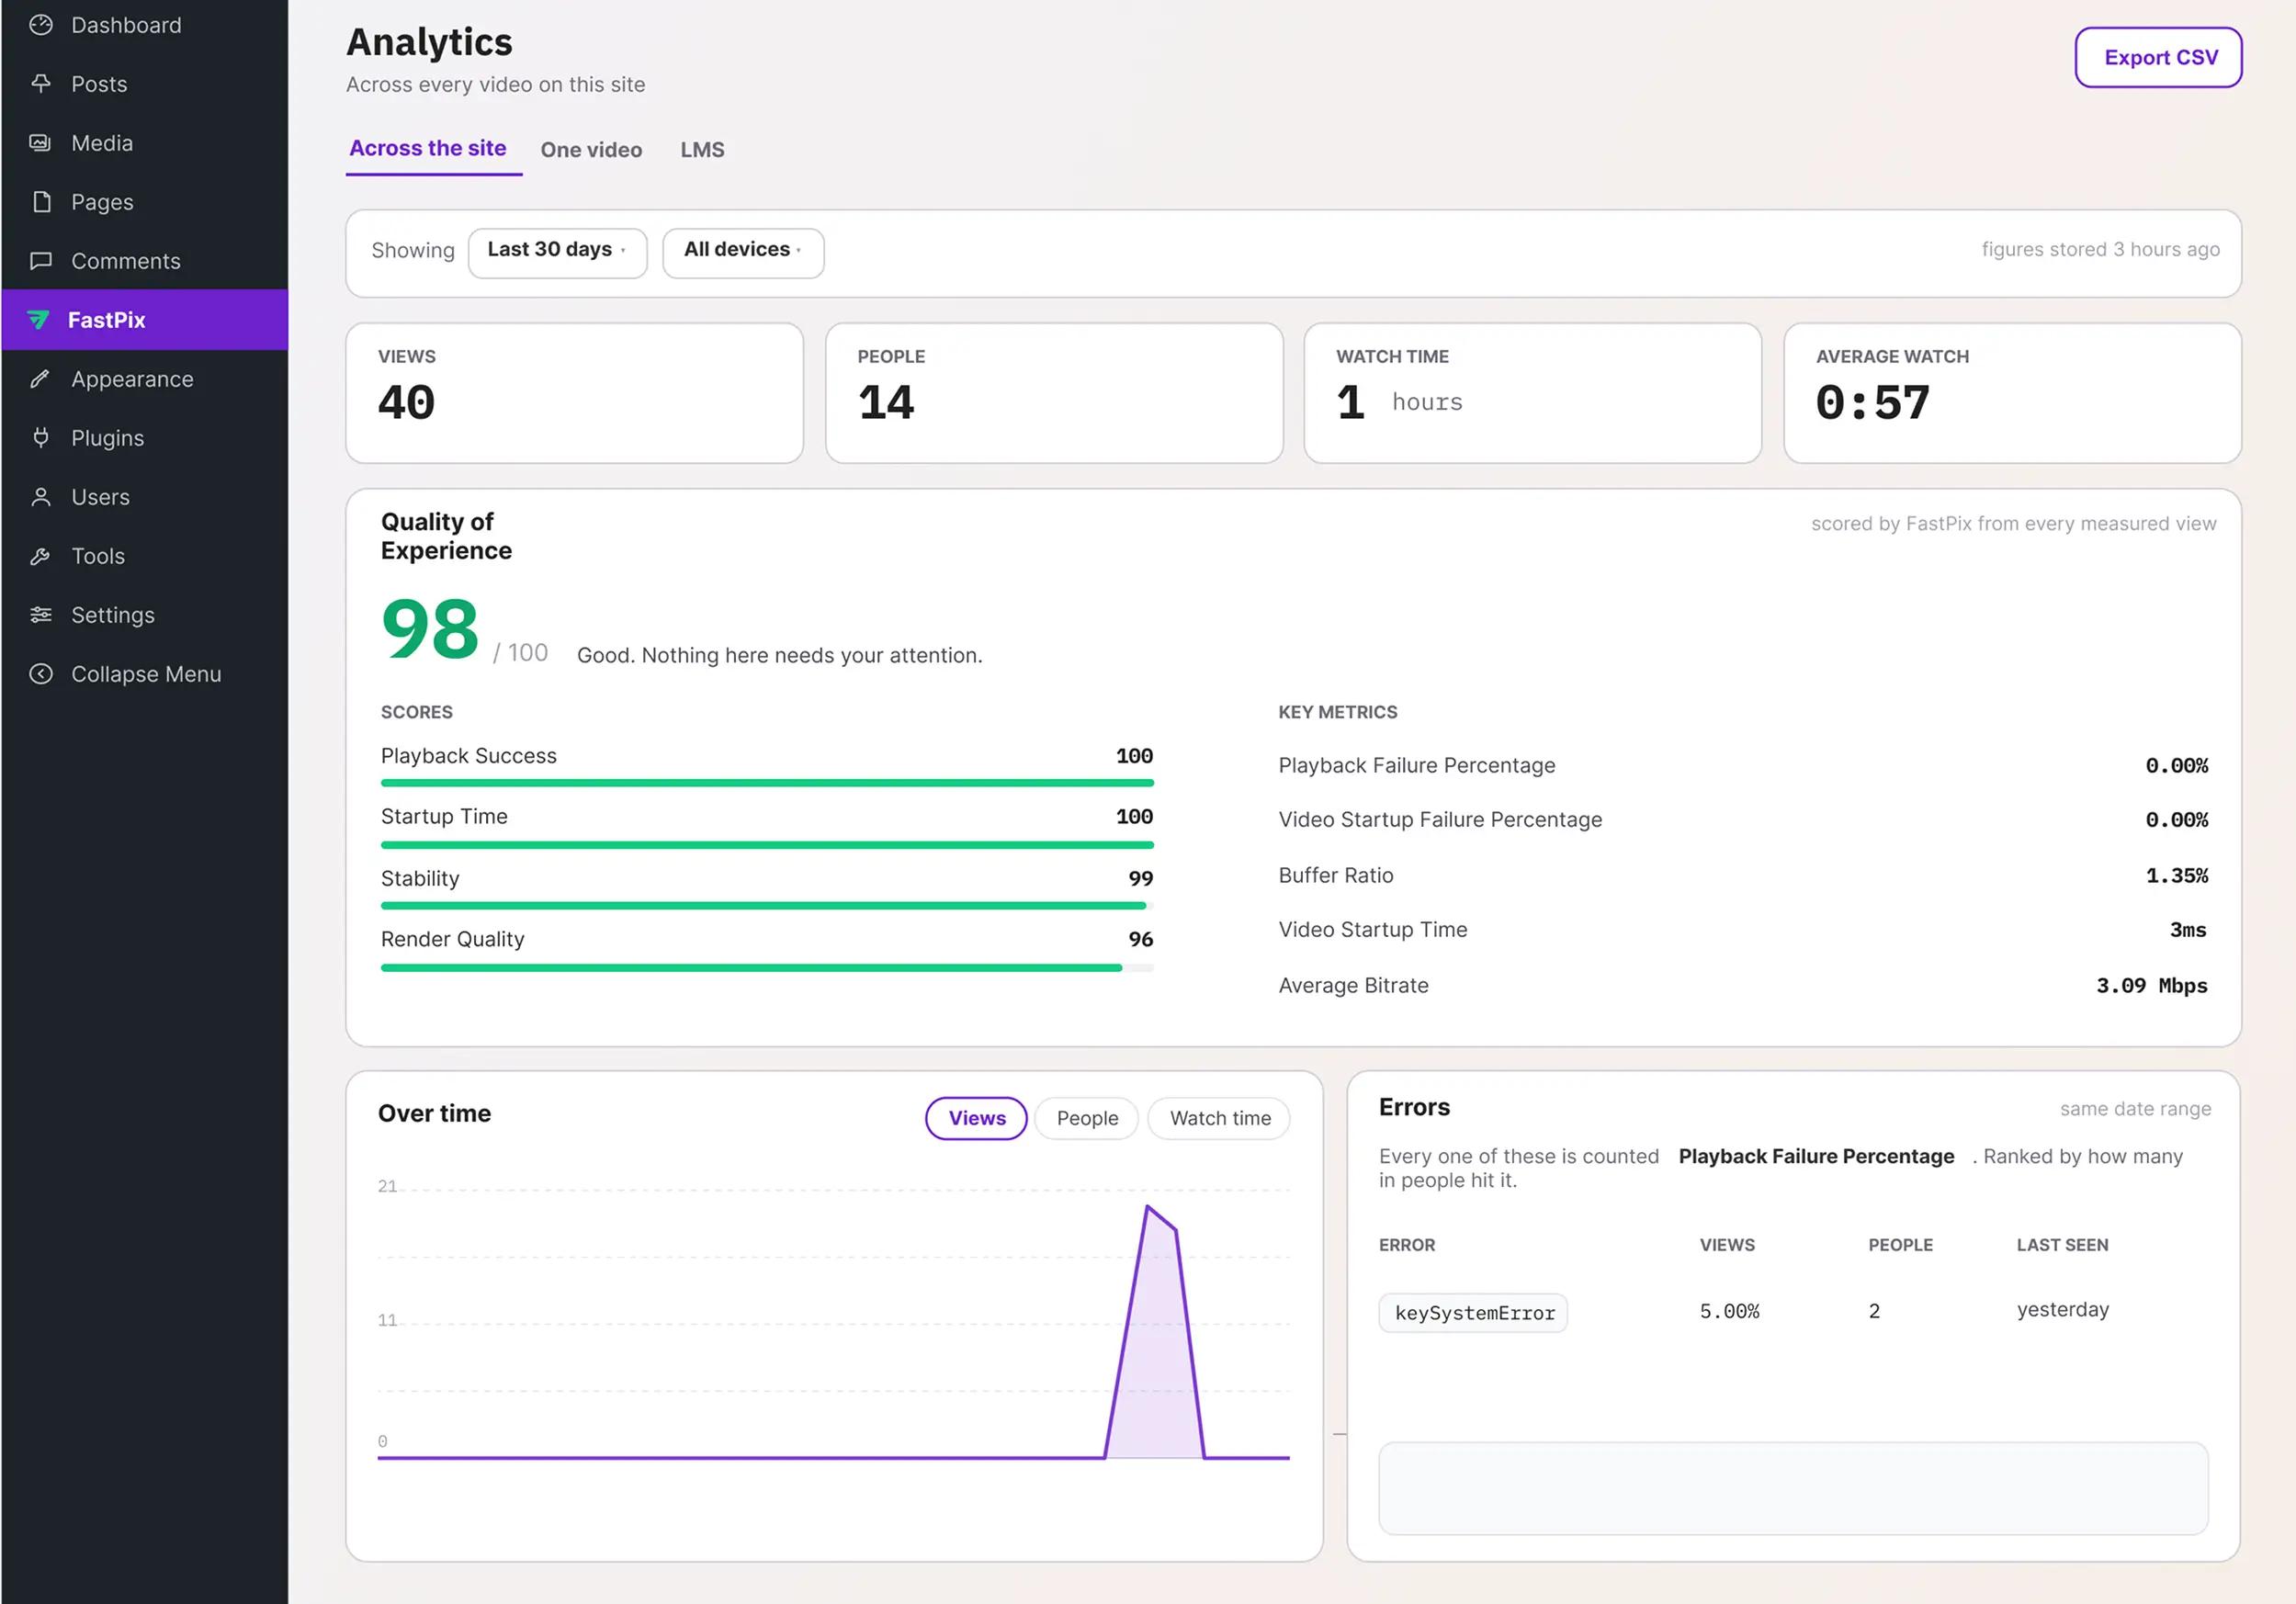
Task: Click the Startup Time score bar
Action: tap(767, 845)
